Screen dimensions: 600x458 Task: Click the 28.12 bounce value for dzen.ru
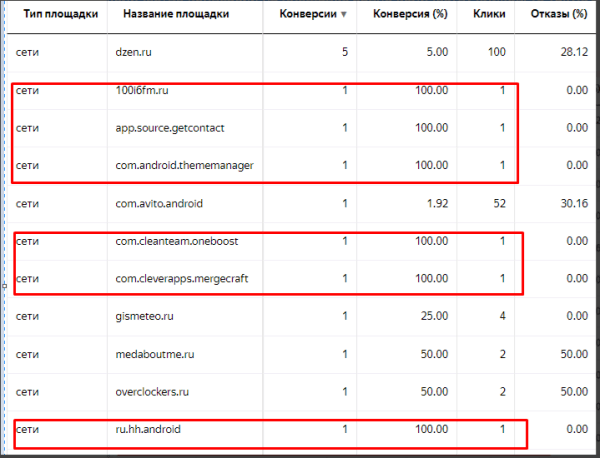point(574,52)
